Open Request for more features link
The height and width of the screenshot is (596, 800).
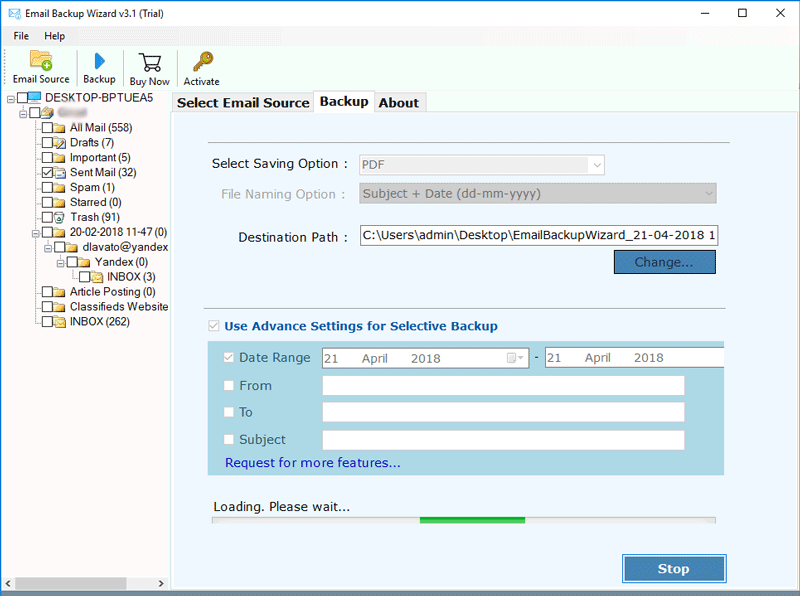(313, 462)
